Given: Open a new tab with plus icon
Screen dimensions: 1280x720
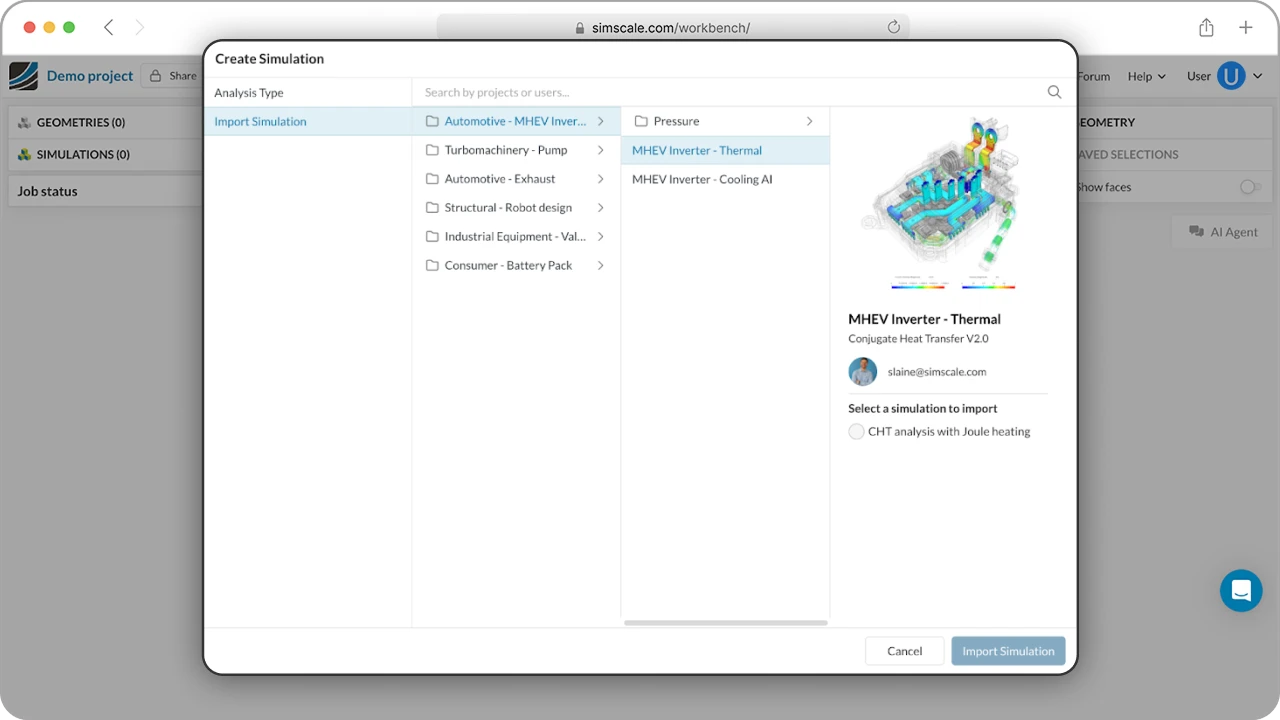Looking at the screenshot, I should click(1245, 27).
